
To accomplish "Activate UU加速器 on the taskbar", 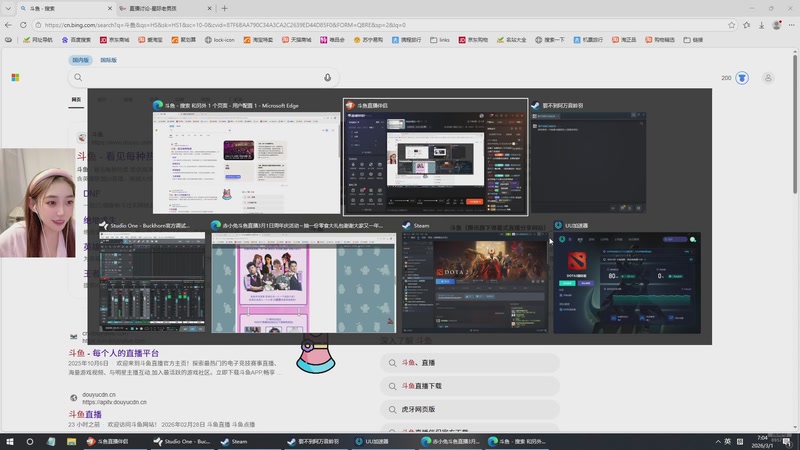I will (x=383, y=441).
